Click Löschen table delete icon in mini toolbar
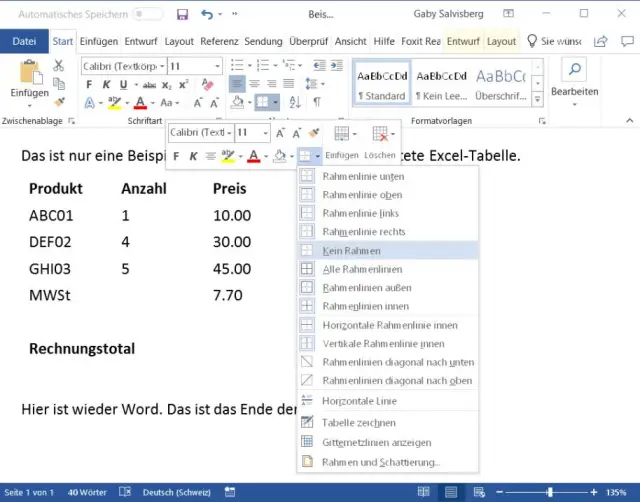 tap(380, 134)
